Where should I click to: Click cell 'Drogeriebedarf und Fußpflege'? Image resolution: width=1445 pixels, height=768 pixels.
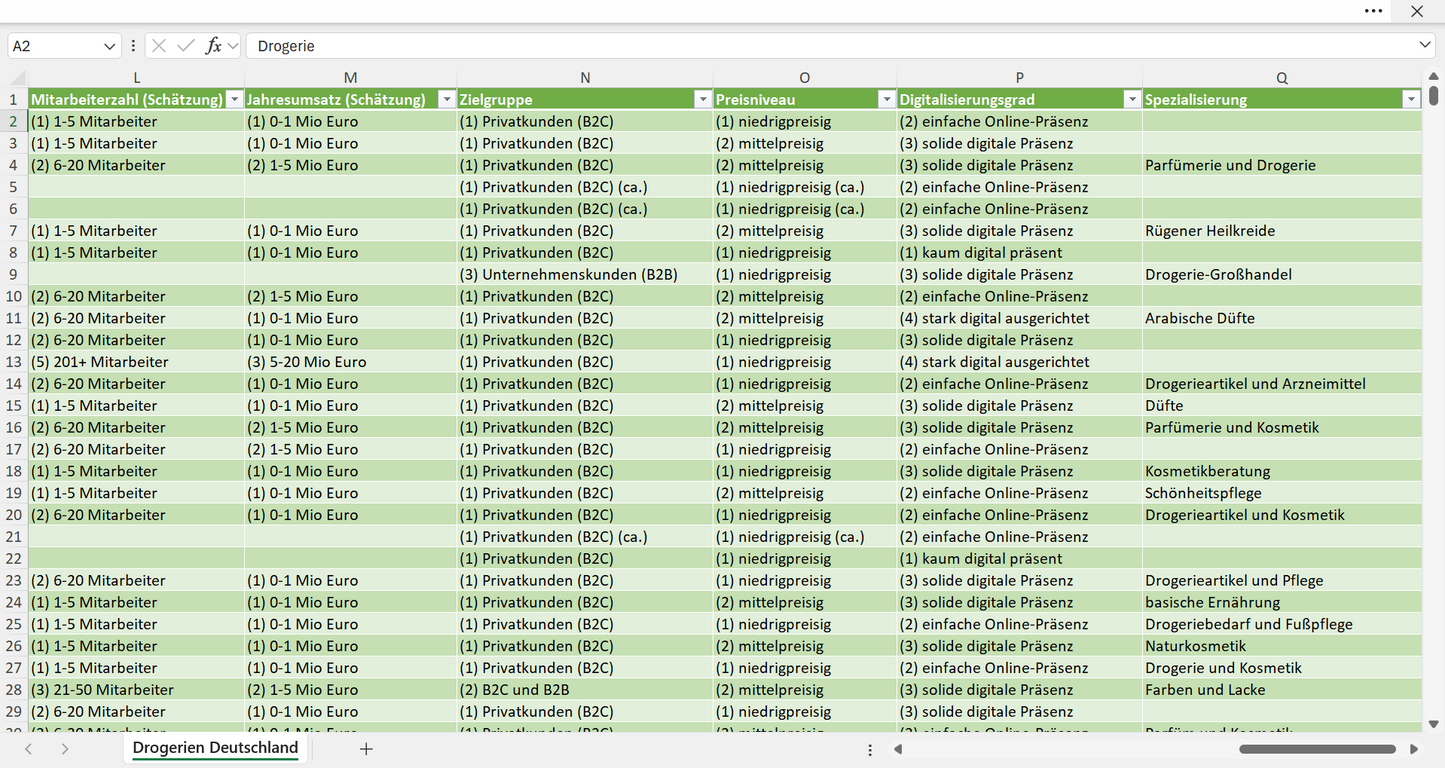tap(1282, 624)
